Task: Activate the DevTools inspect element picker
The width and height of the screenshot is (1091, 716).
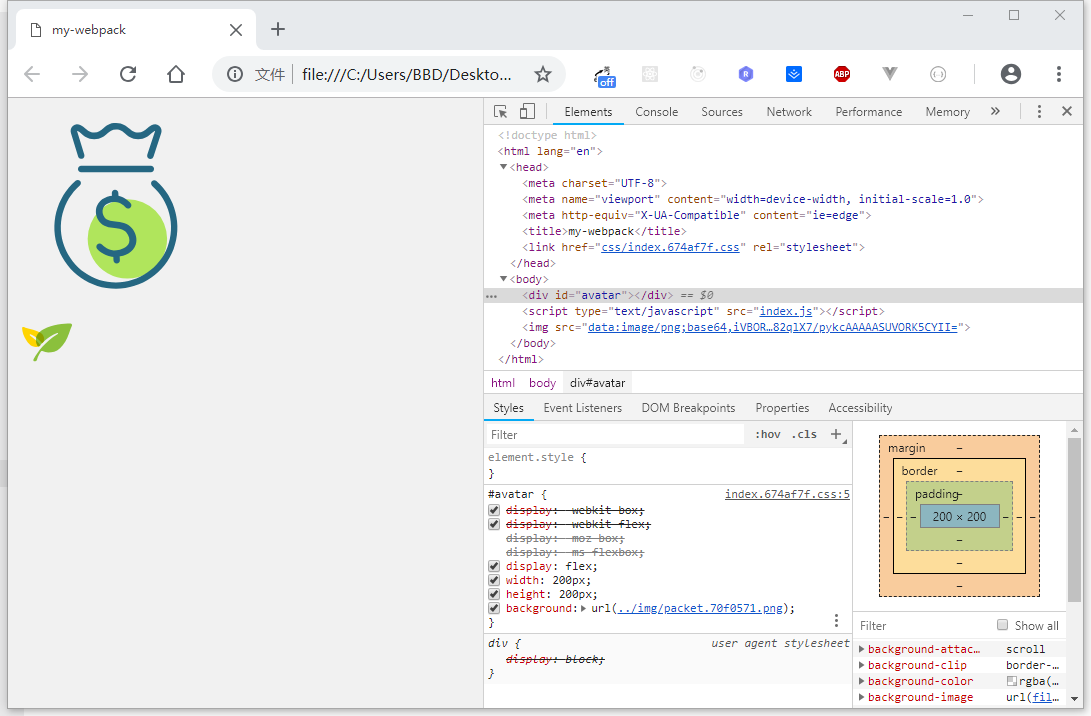Action: (x=500, y=111)
